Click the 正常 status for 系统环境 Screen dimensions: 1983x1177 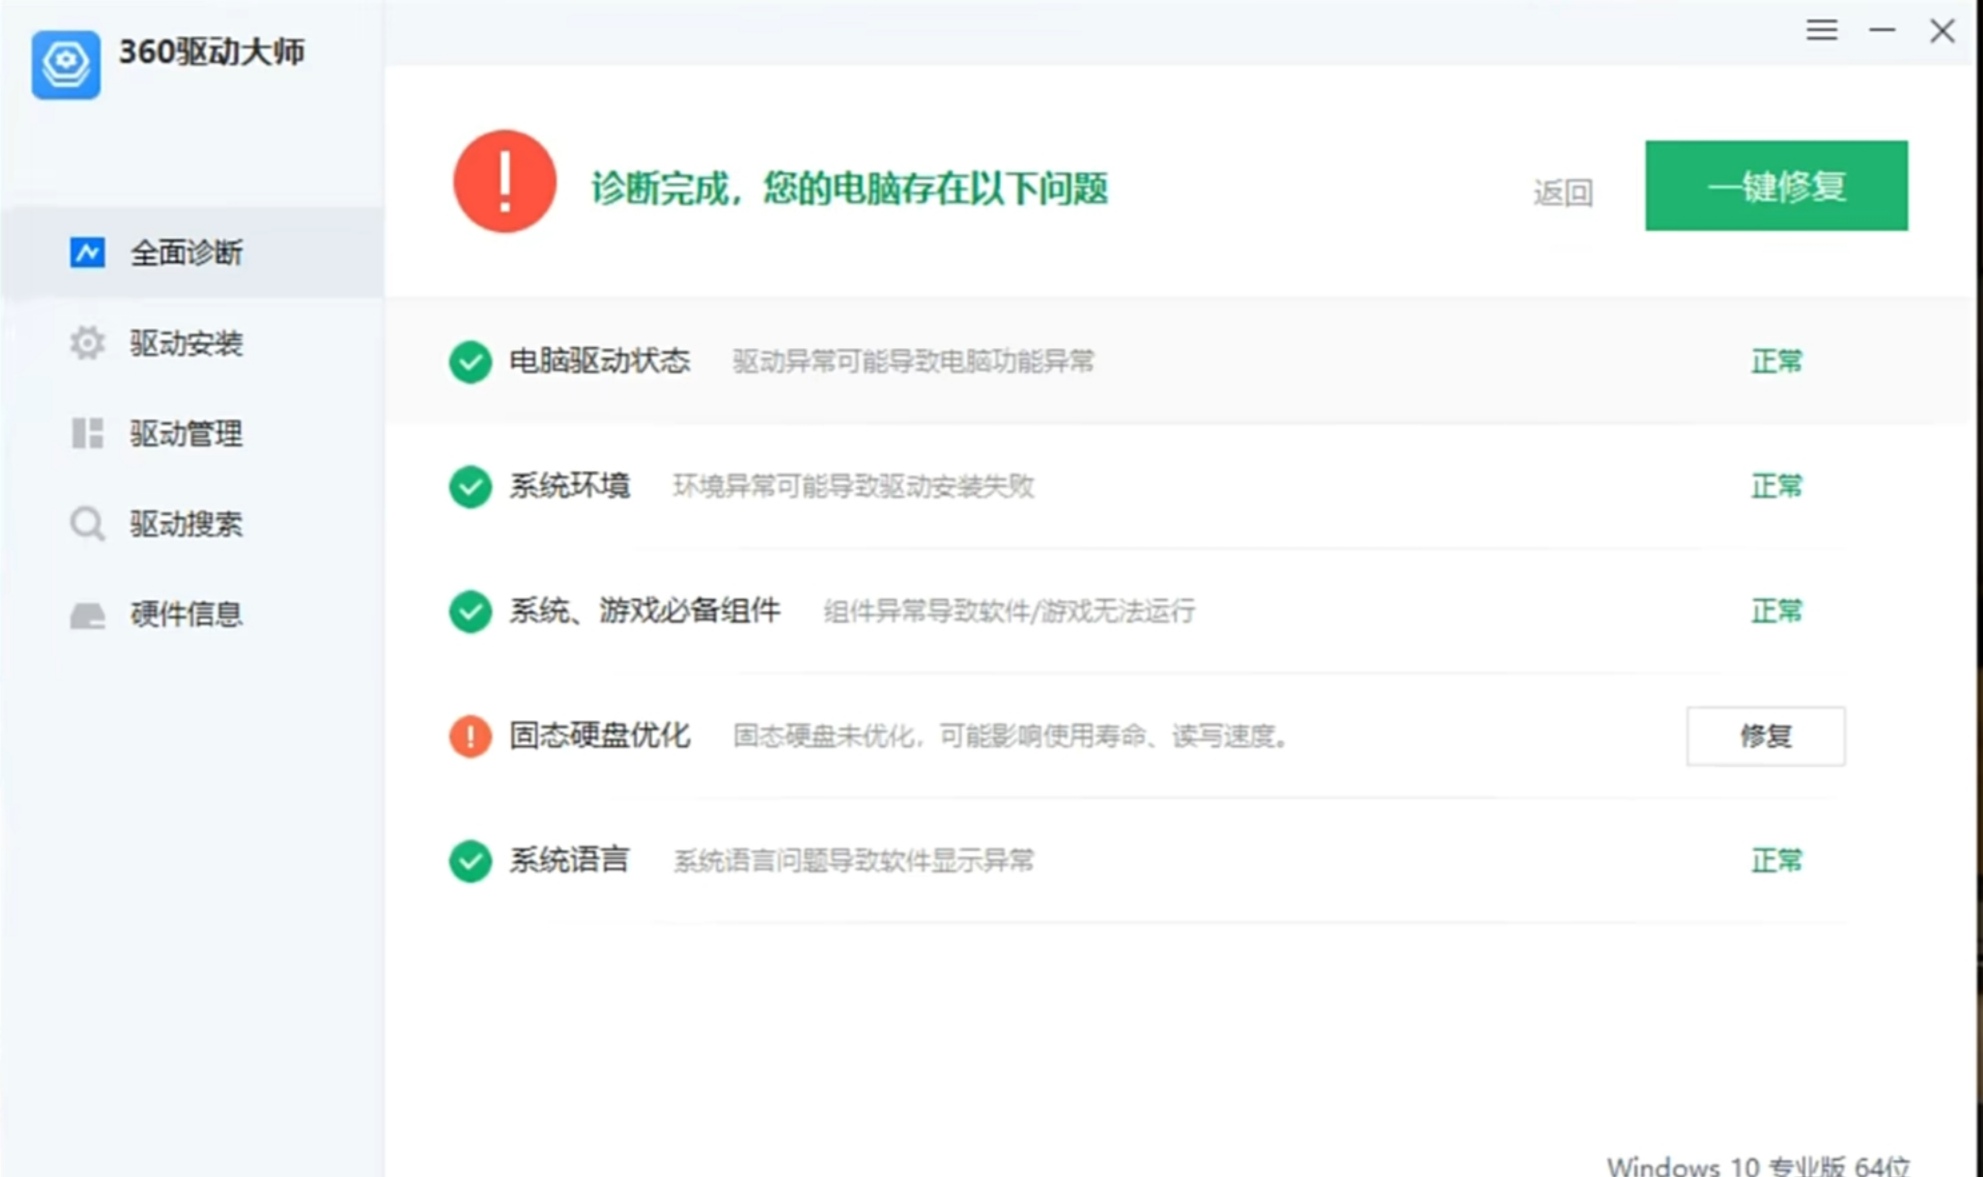[x=1776, y=486]
